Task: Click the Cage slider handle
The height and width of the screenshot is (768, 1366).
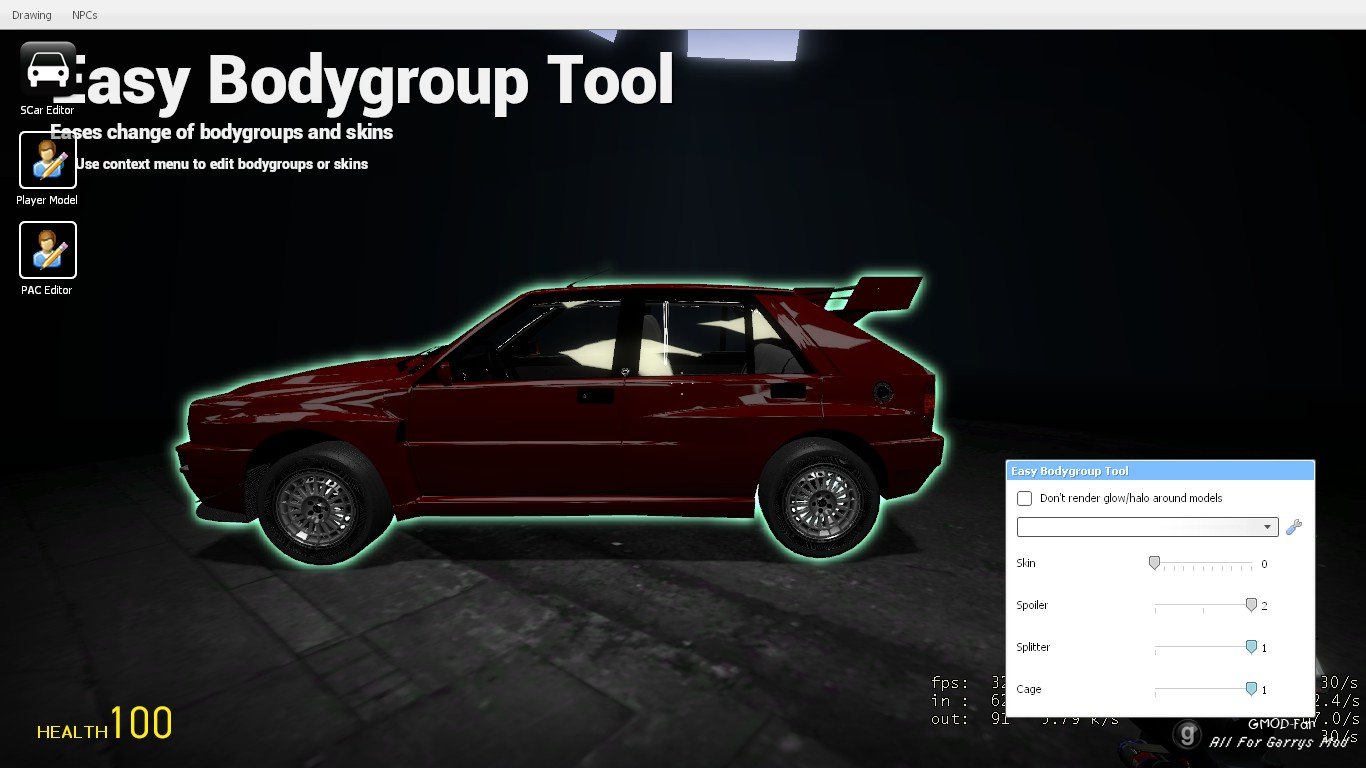Action: coord(1251,689)
